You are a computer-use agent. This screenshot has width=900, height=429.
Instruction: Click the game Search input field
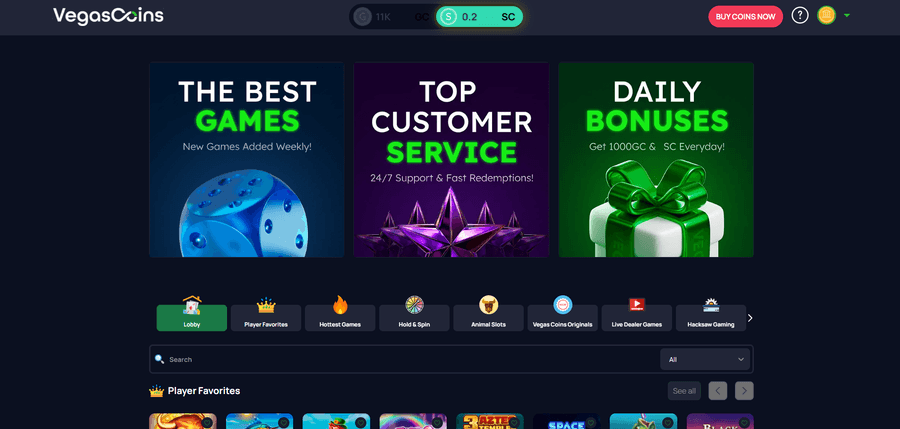click(x=405, y=360)
